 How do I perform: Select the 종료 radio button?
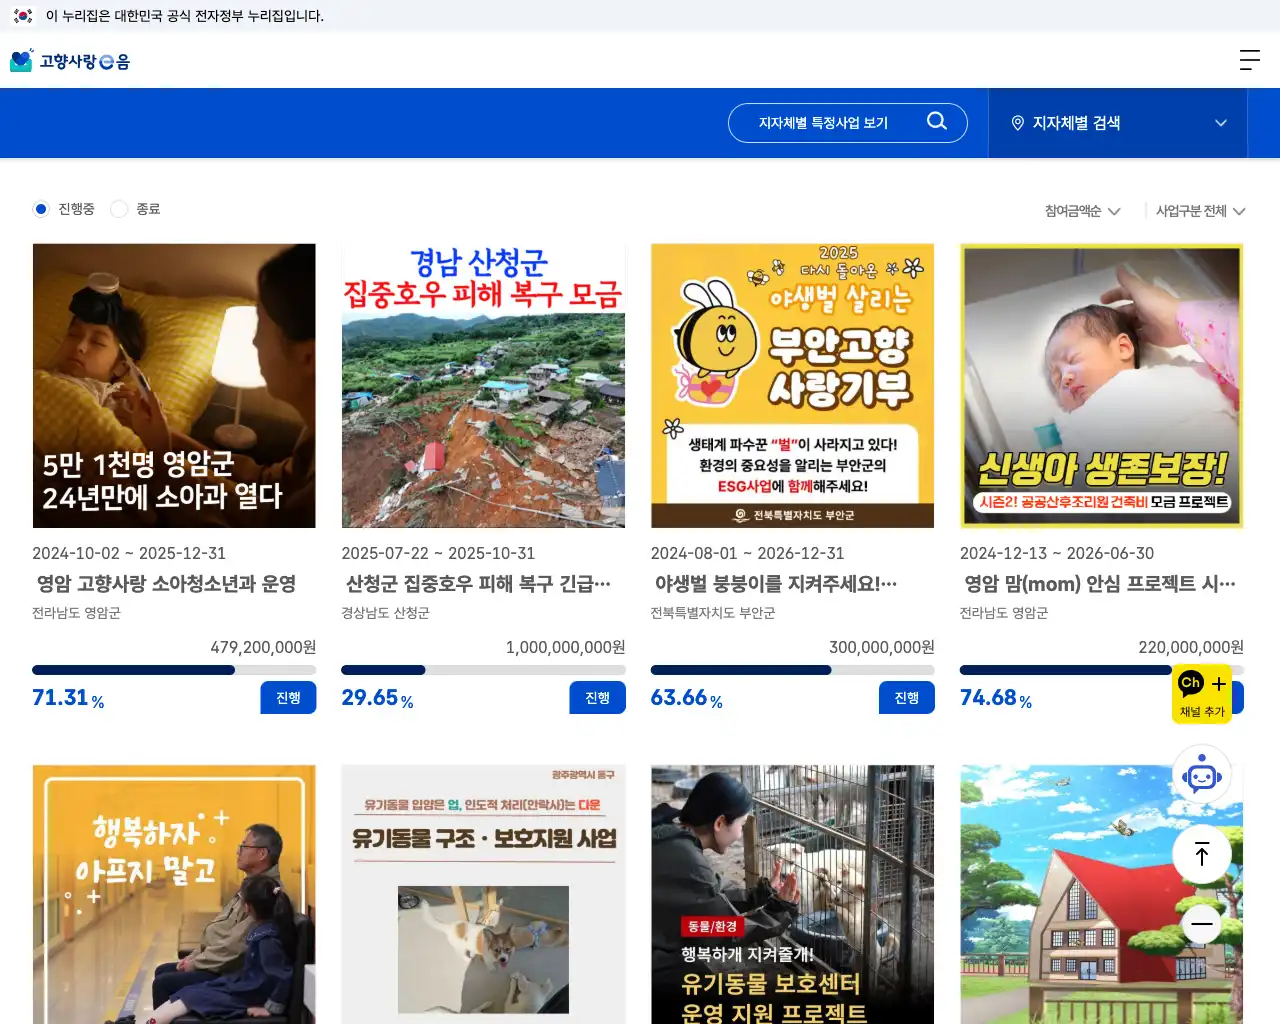(119, 209)
